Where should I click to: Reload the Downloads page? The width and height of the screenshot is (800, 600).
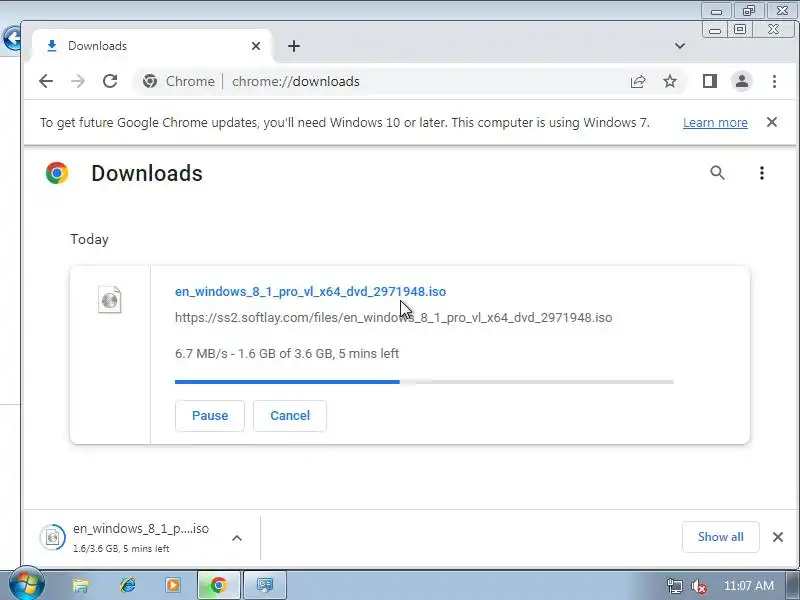coord(110,81)
